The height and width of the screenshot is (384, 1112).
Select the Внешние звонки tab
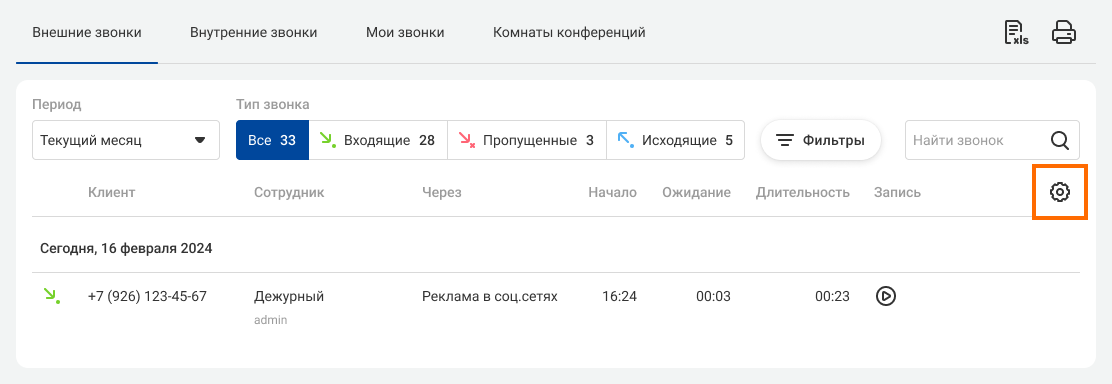[x=87, y=33]
